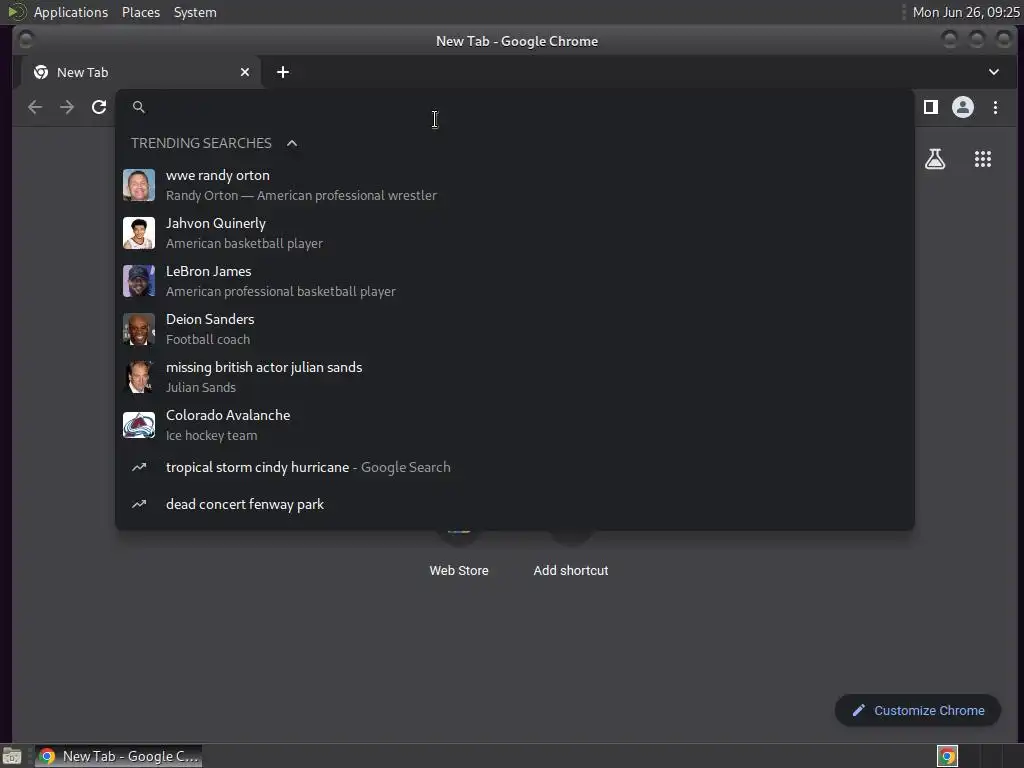The width and height of the screenshot is (1024, 768).
Task: Select the New Tab browser tab
Action: click(140, 72)
